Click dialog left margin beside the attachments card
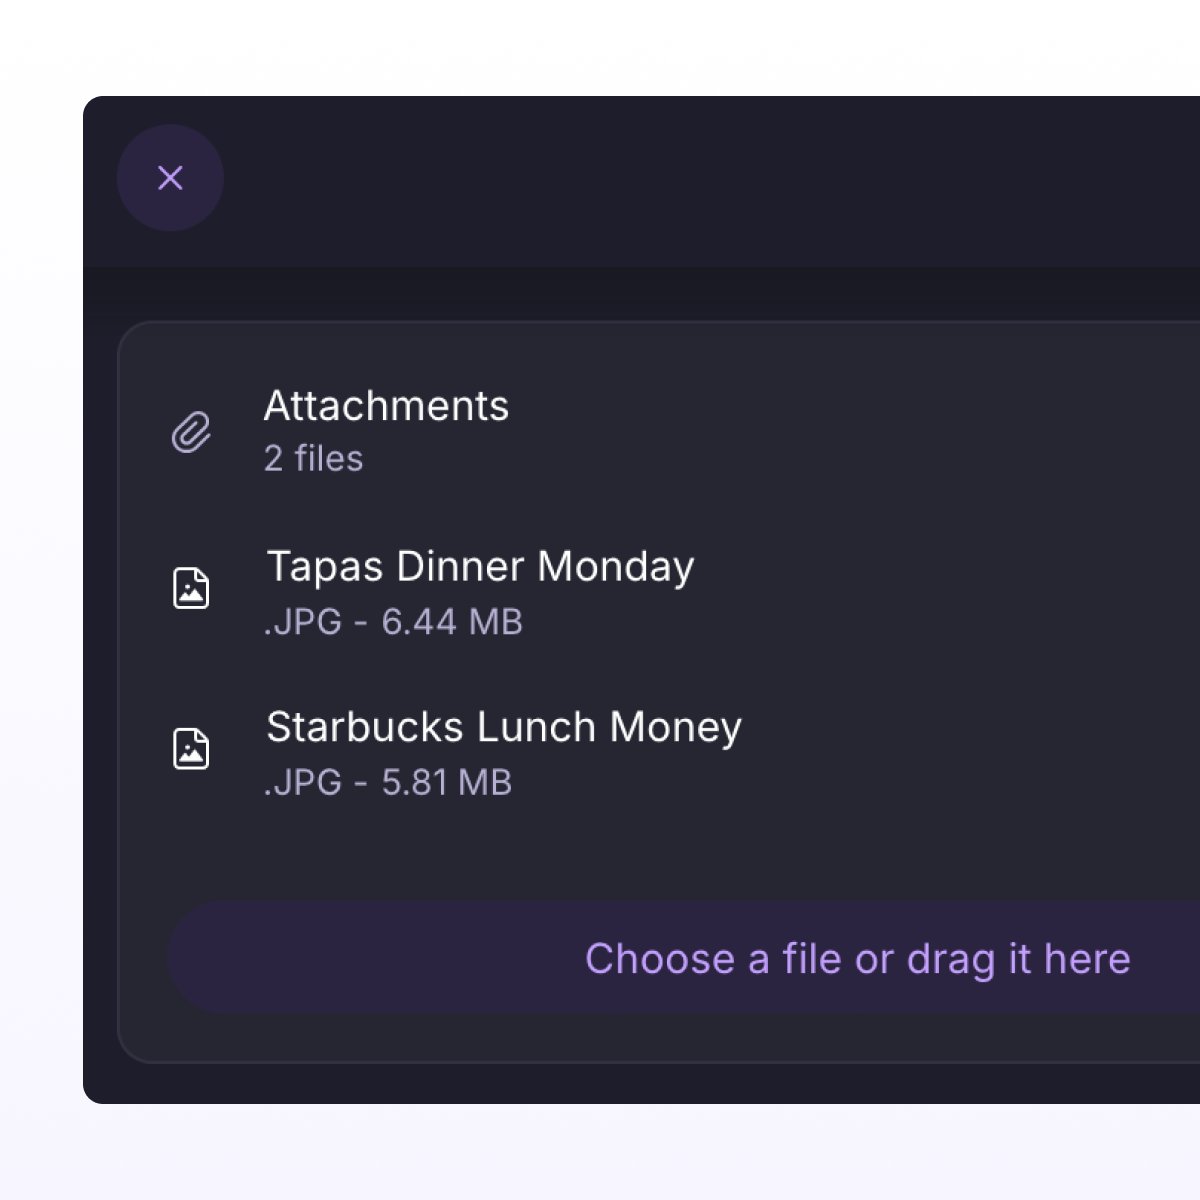 (100, 690)
